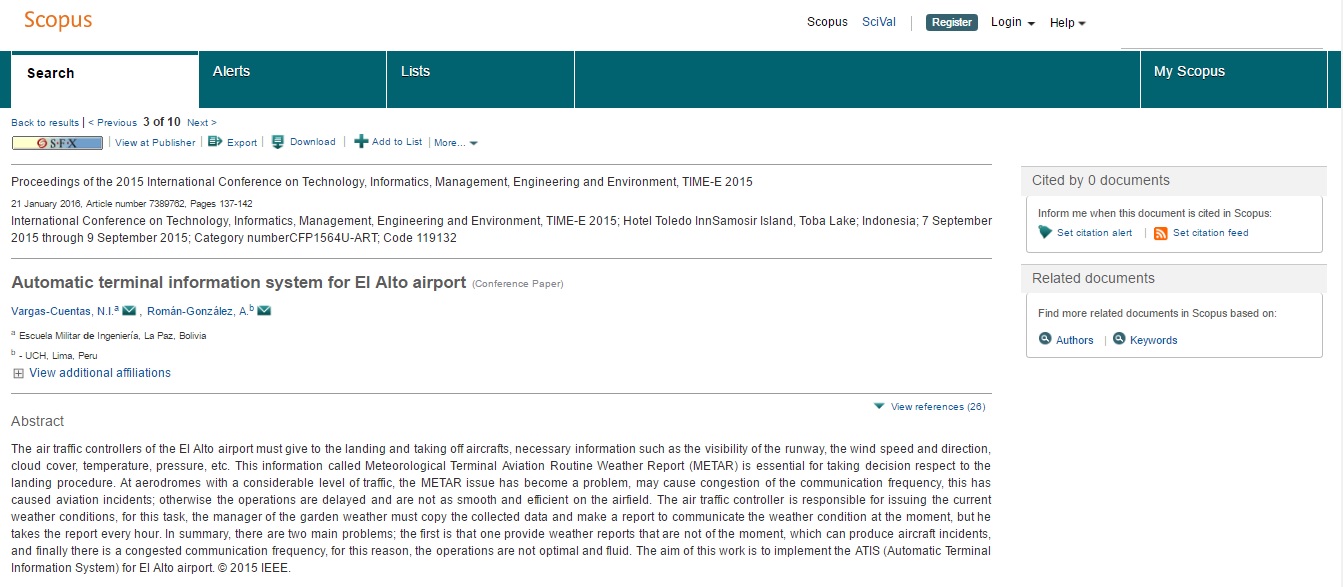
Task: Go Back to results link
Action: click(x=45, y=123)
